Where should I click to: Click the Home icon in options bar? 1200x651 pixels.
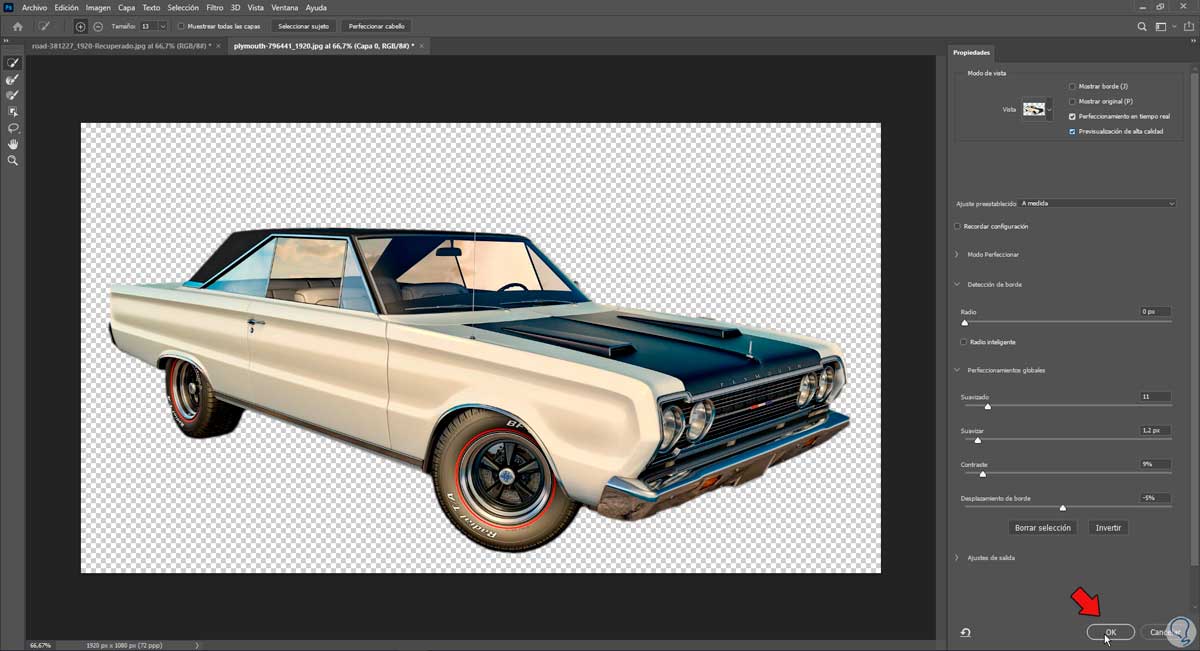tap(17, 26)
